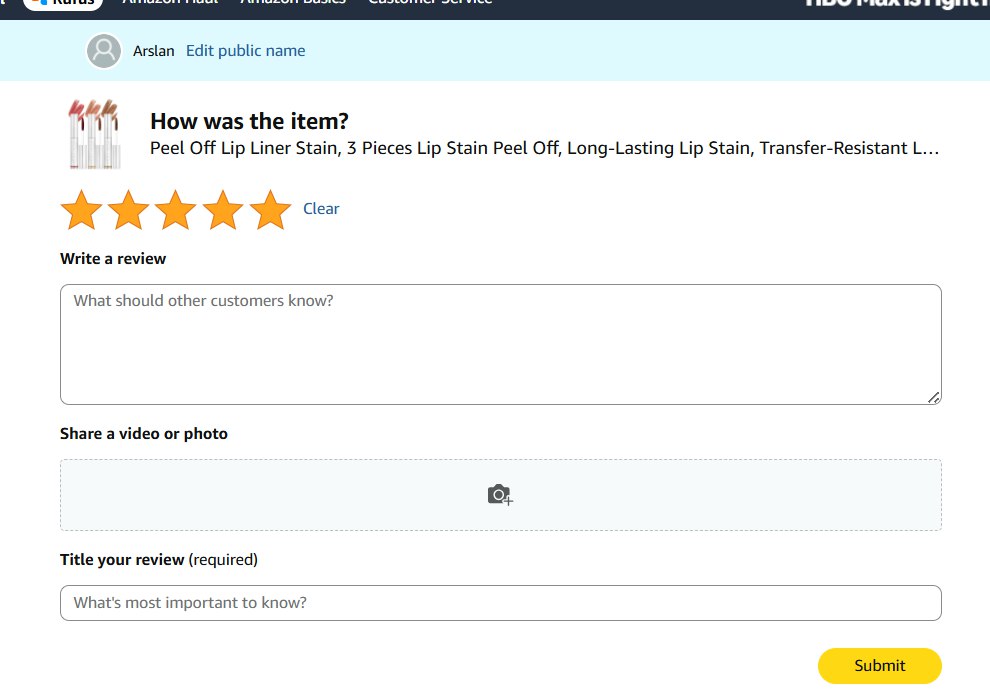Focus the Write a review text box
Image resolution: width=990 pixels, height=699 pixels.
click(x=500, y=344)
